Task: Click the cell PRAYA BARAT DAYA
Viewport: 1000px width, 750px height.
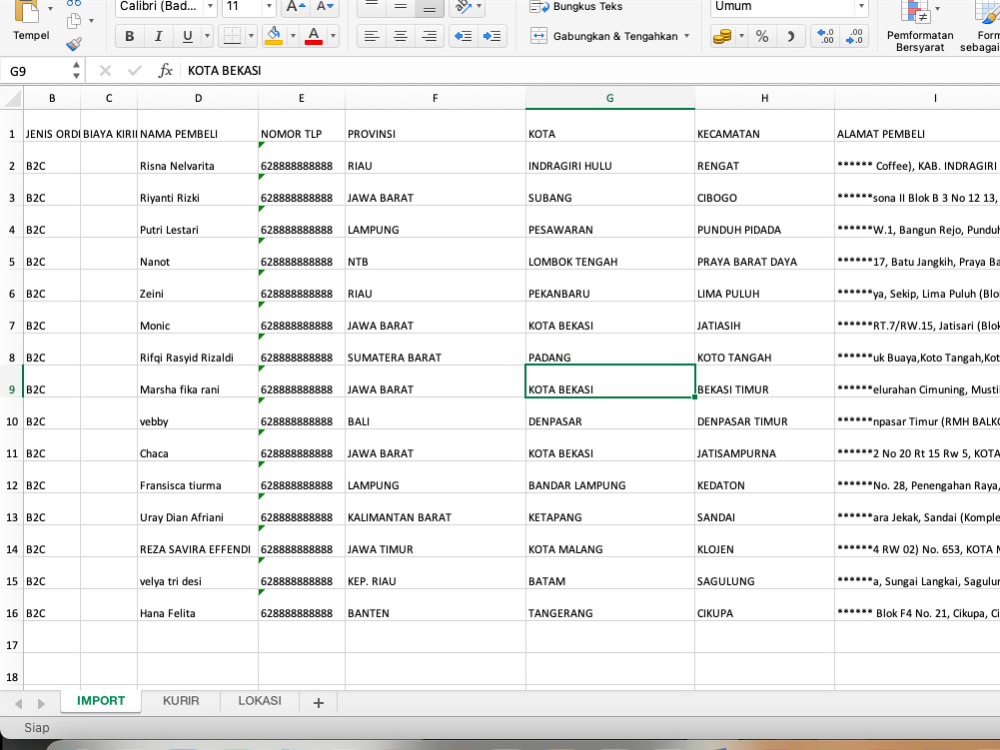Action: pos(764,254)
